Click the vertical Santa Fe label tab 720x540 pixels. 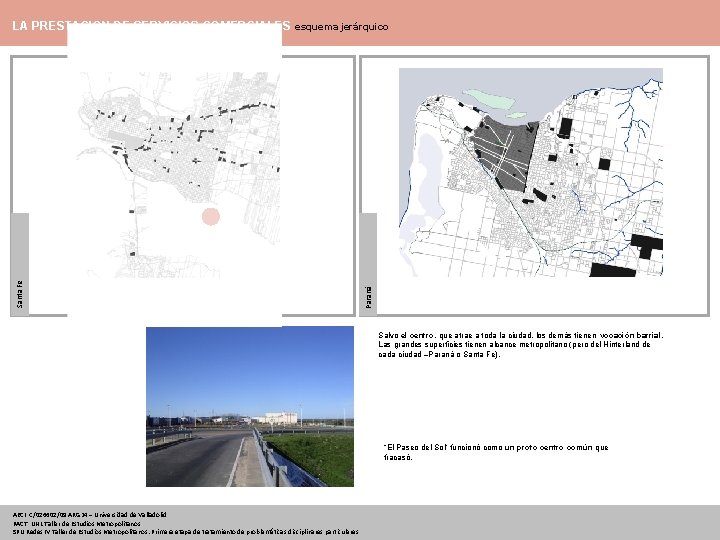pyautogui.click(x=20, y=264)
